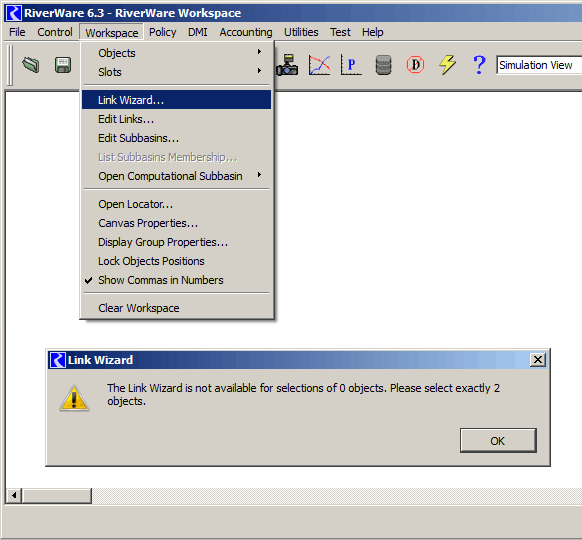Click the camera snapshot toolbar icon
Viewport: 582px width, 540px height.
287,65
